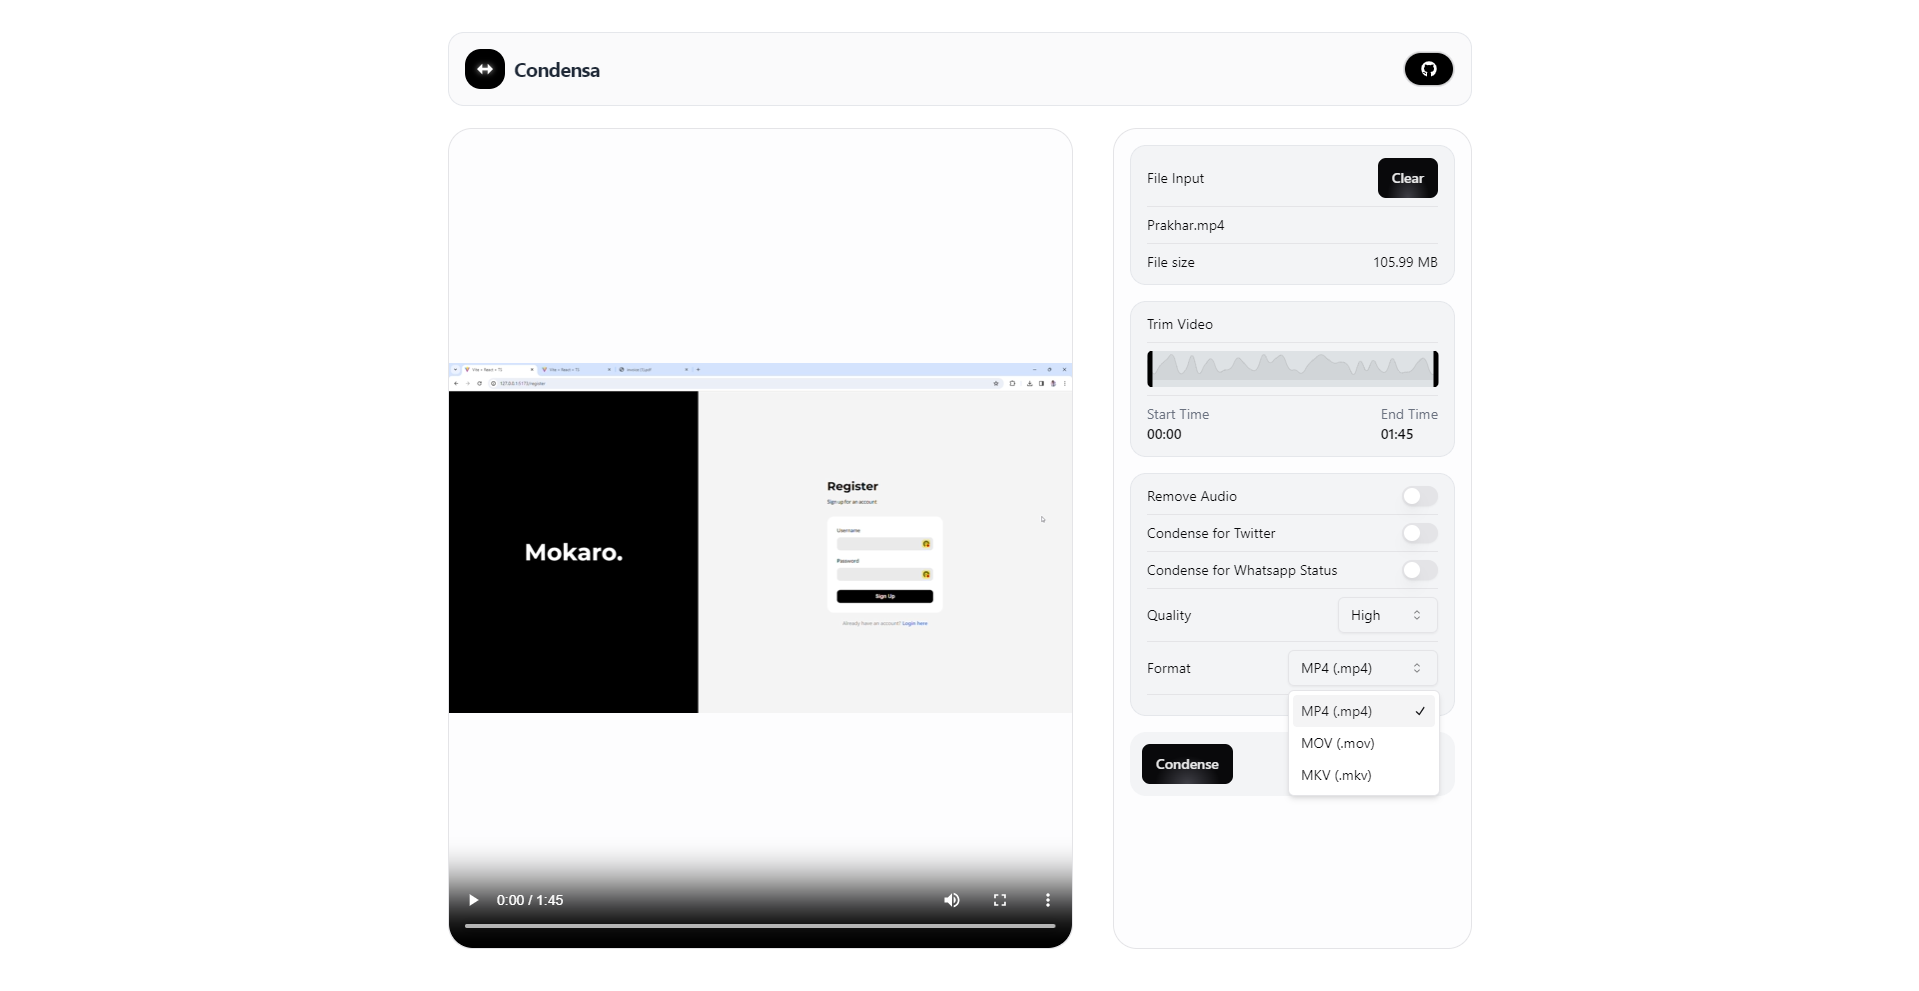Open the Quality dropdown set to High

1387,615
